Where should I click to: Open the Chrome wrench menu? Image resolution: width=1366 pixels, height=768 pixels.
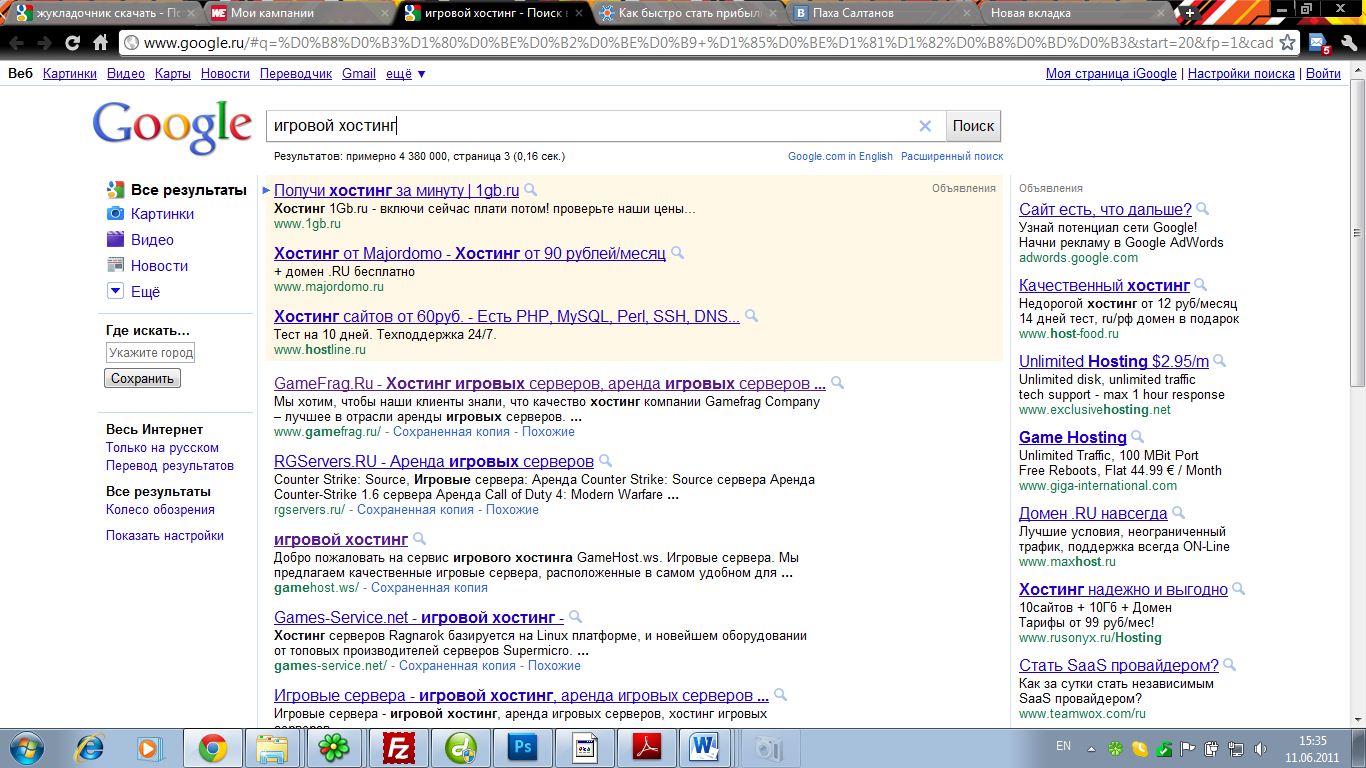click(1351, 43)
